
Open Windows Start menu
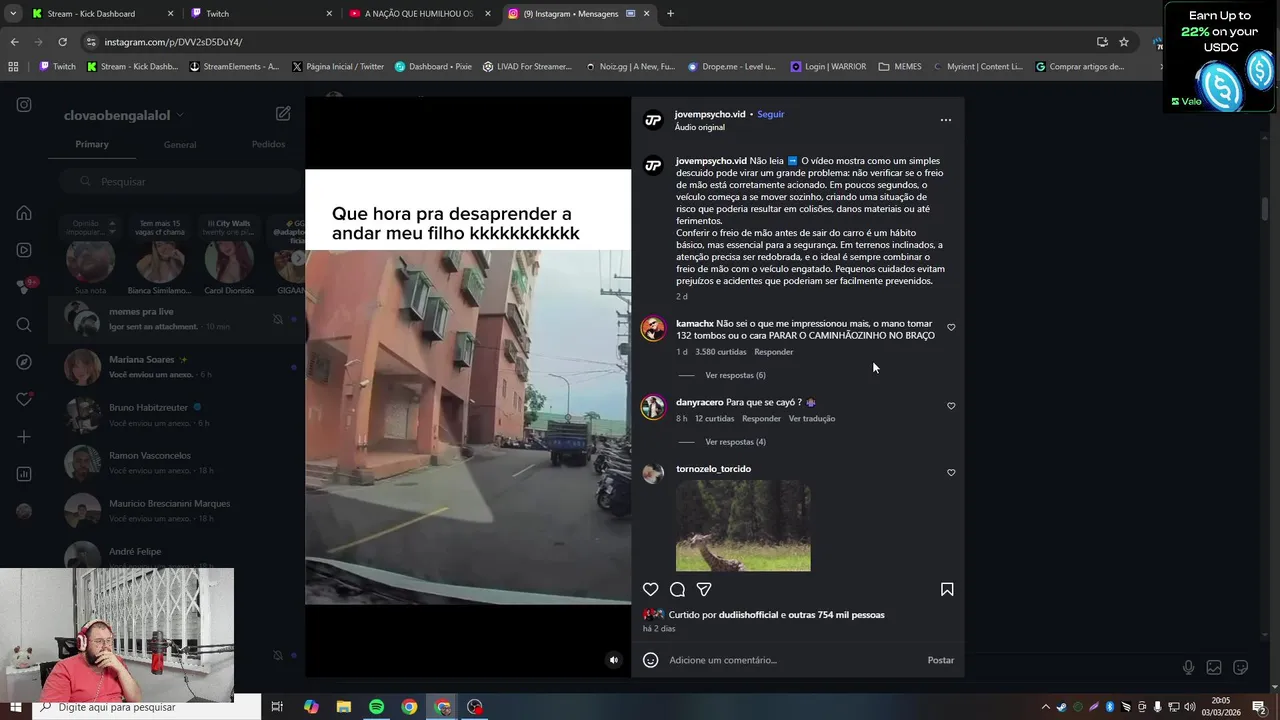(x=16, y=707)
